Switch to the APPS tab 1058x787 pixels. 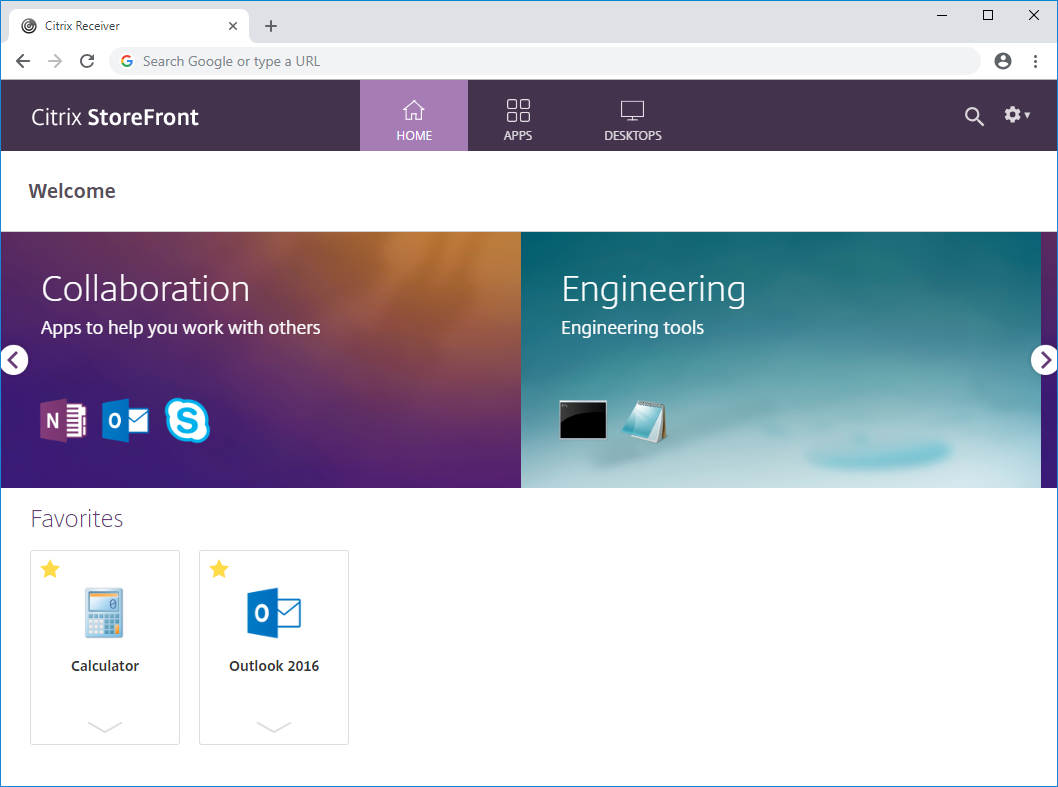[518, 117]
